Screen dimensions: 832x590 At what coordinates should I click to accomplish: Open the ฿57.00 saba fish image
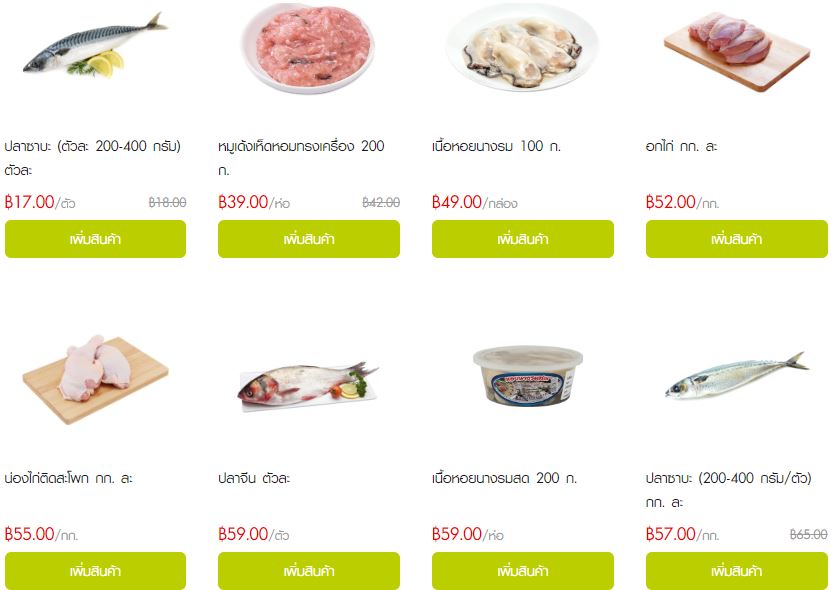[x=736, y=376]
